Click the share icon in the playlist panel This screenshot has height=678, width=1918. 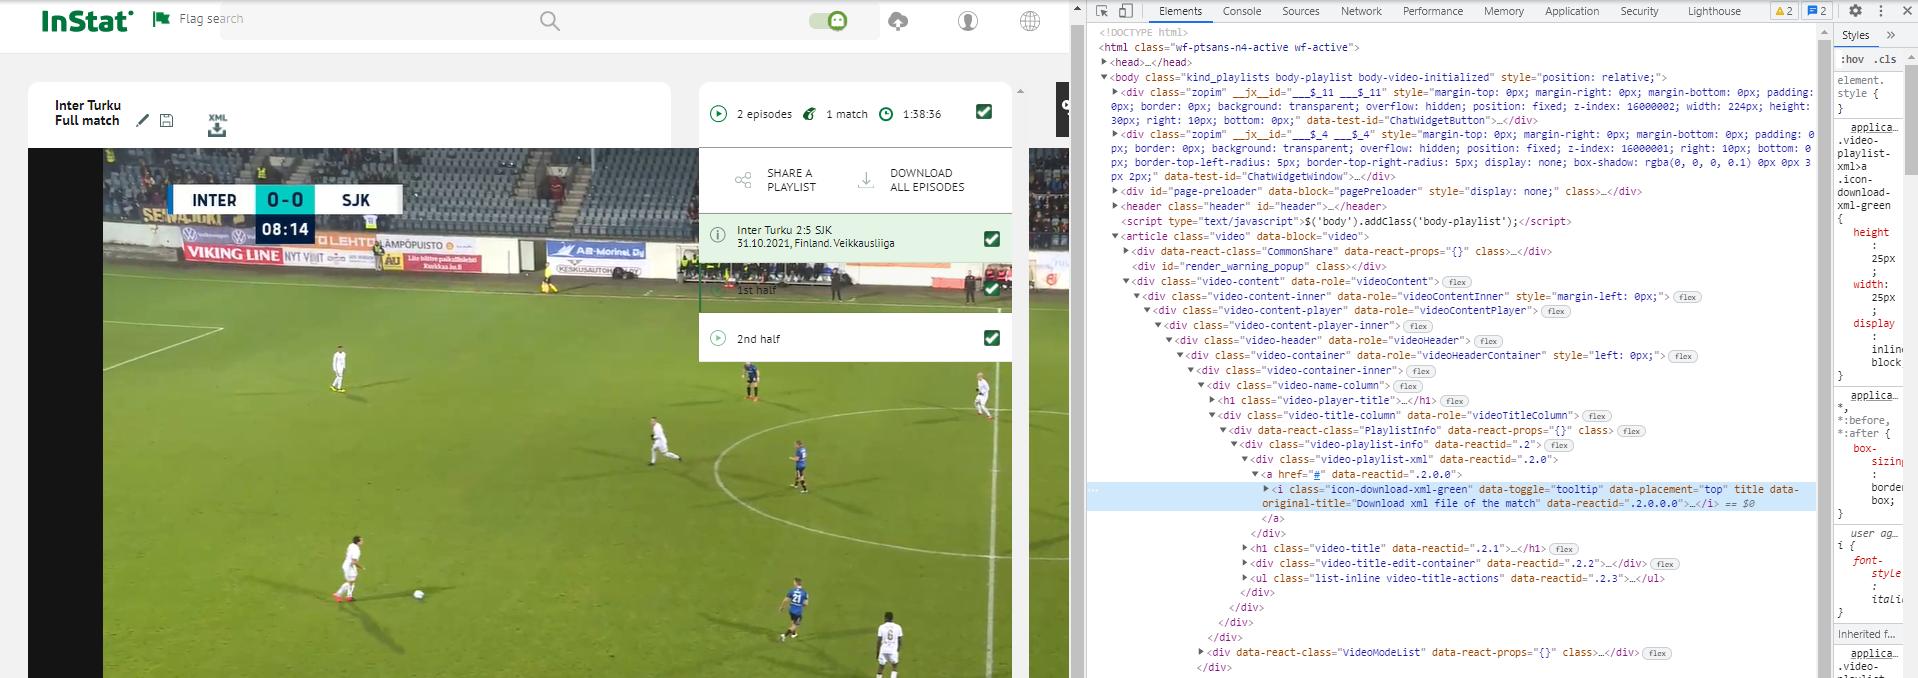coord(743,180)
